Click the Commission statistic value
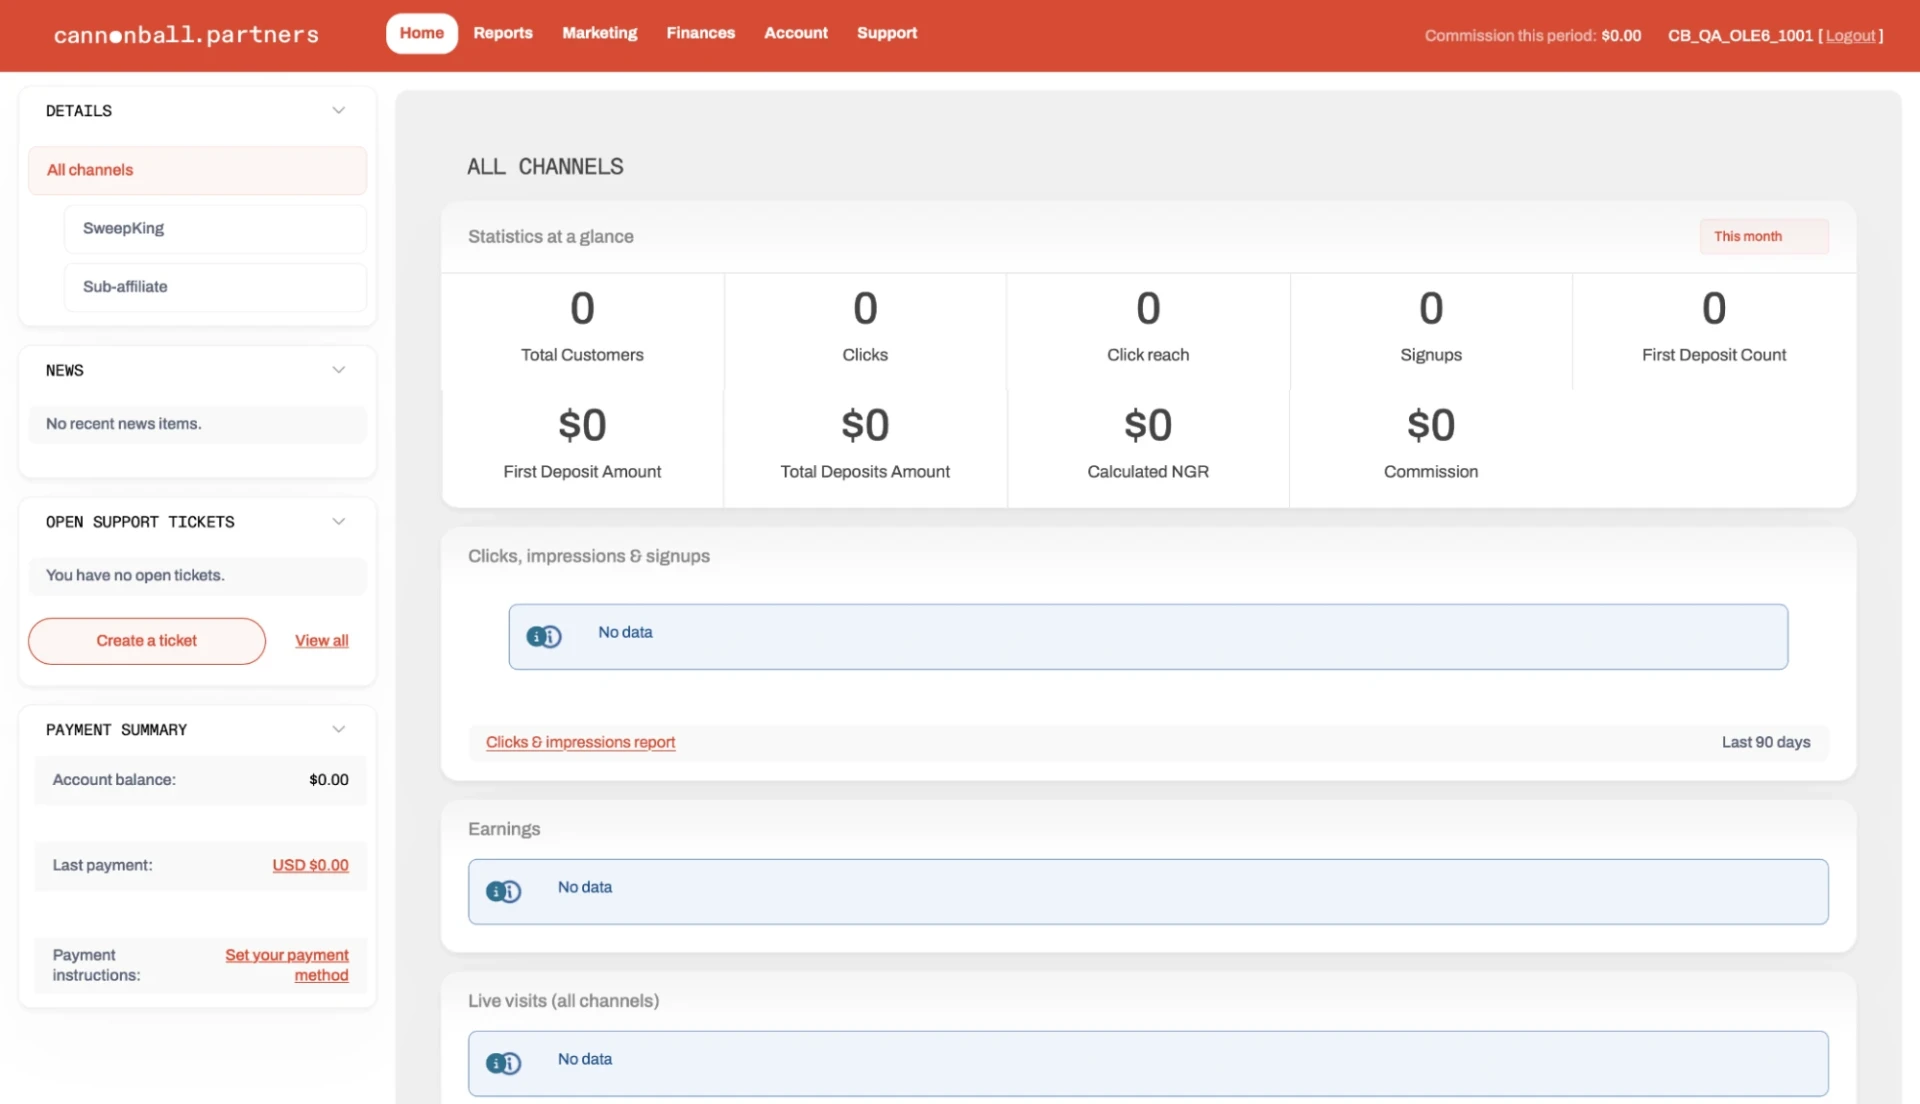1920x1104 pixels. (x=1431, y=425)
